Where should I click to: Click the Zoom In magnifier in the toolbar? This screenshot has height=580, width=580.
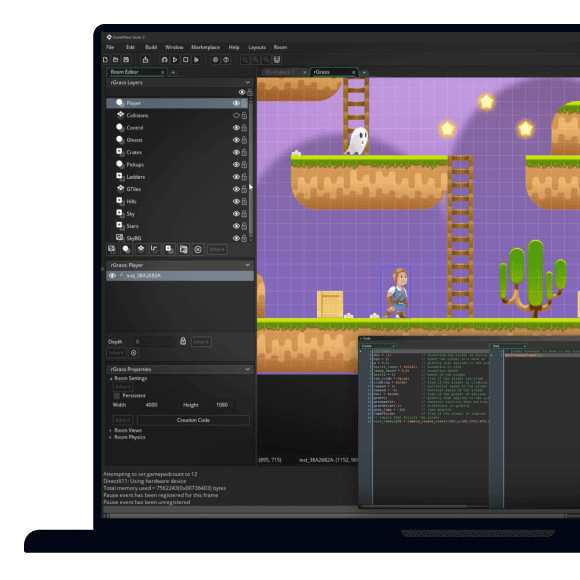pyautogui.click(x=256, y=60)
